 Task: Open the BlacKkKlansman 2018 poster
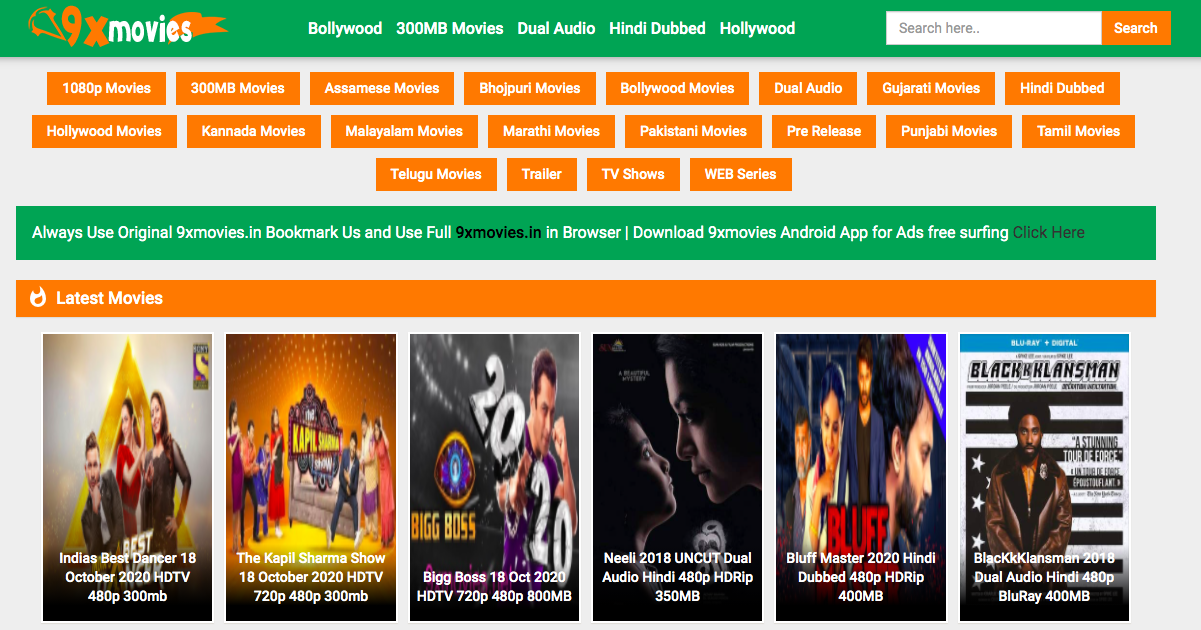pos(1044,477)
